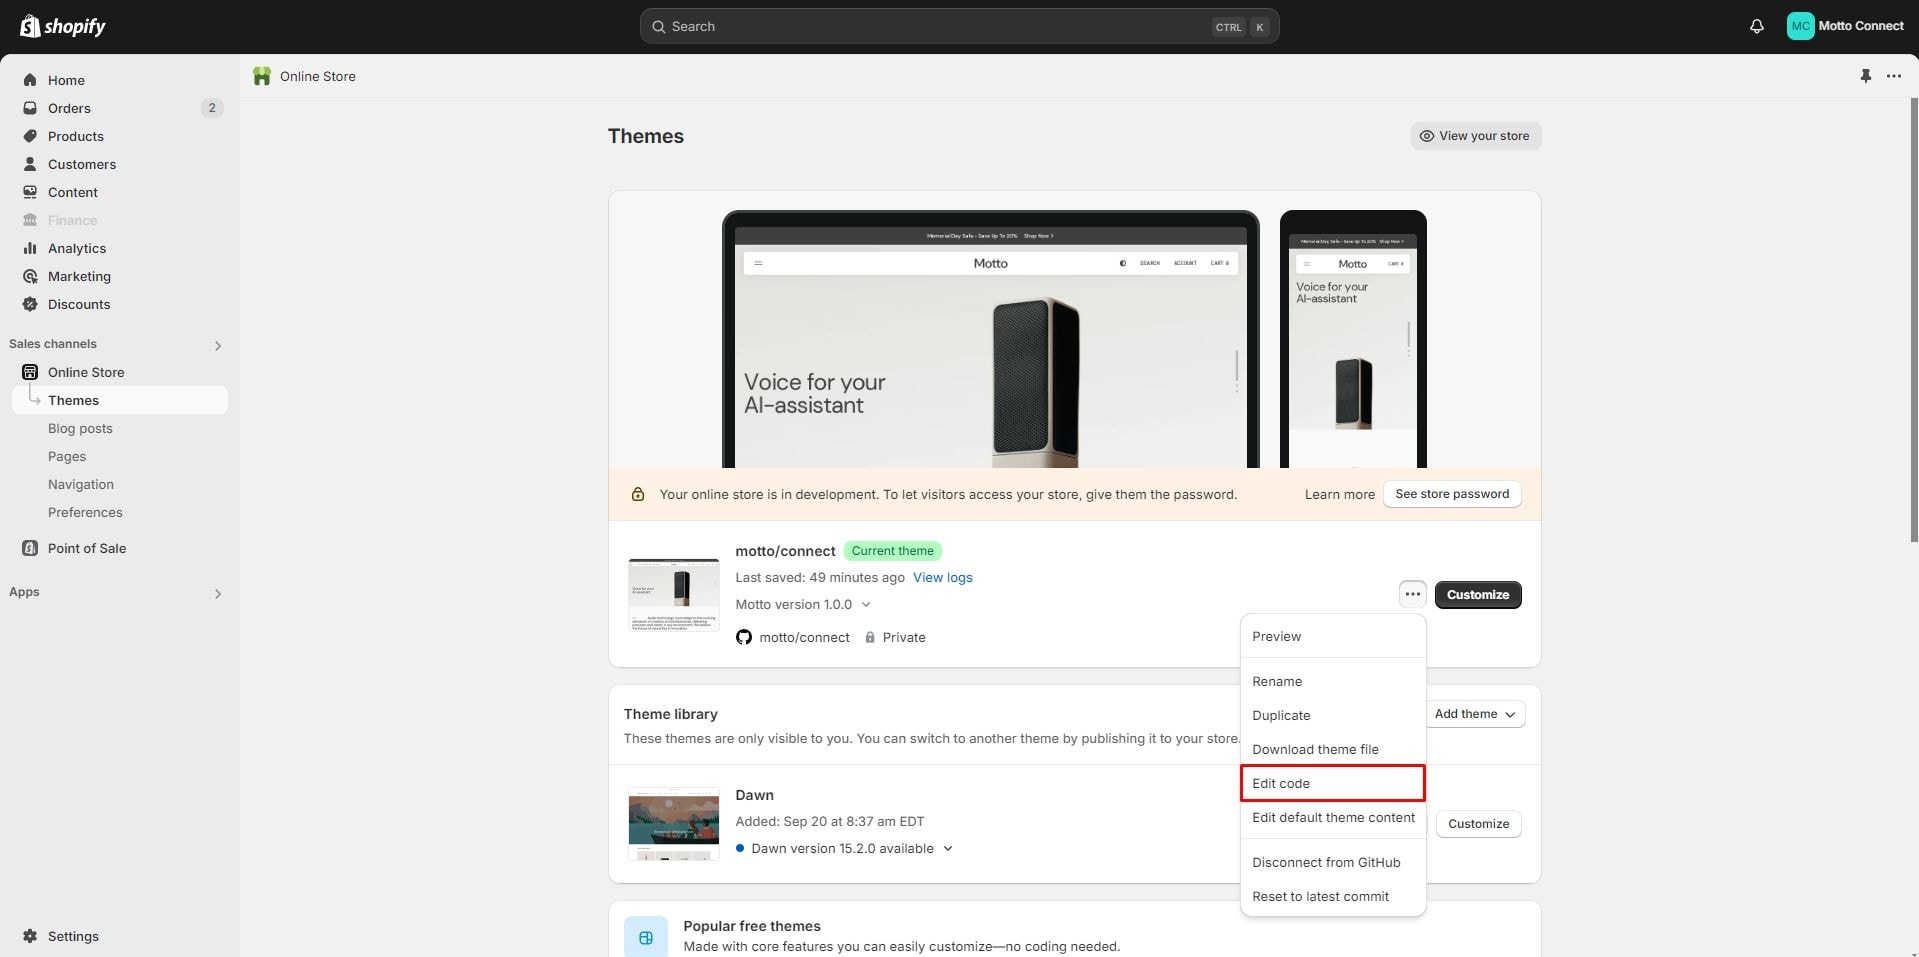Go to Discounts in the sidebar
The width and height of the screenshot is (1919, 957).
(78, 304)
